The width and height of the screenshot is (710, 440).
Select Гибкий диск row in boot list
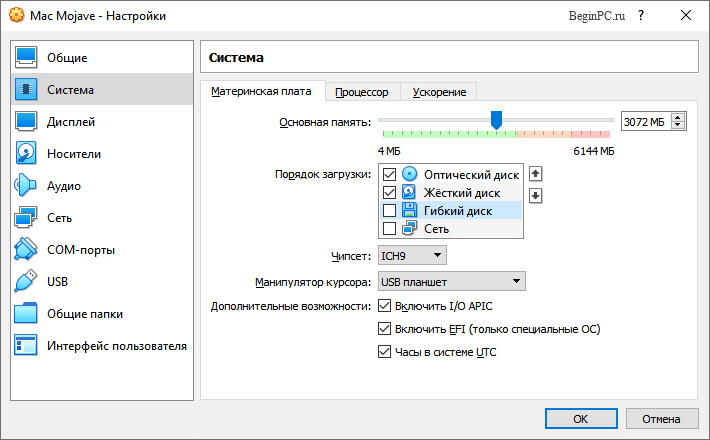pos(451,210)
